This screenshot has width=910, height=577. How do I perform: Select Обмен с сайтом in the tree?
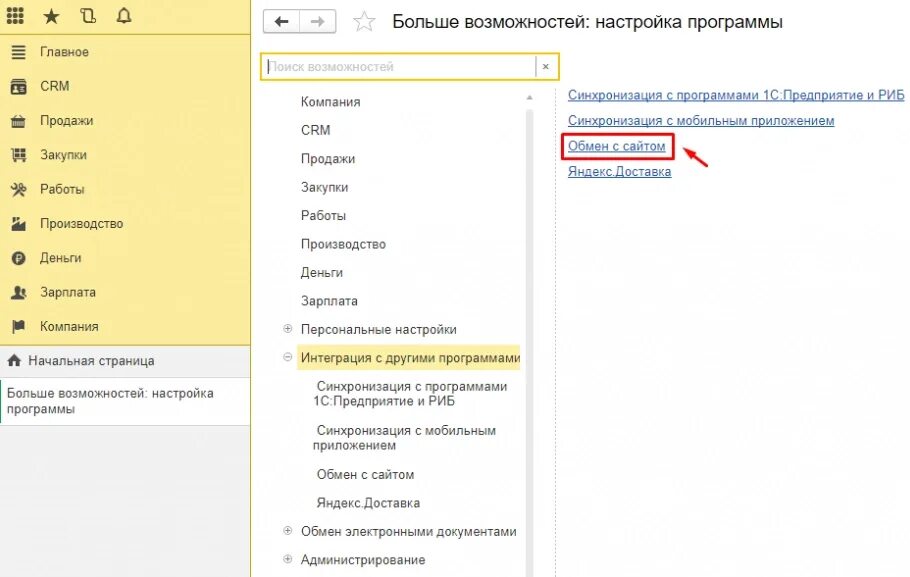tap(365, 475)
